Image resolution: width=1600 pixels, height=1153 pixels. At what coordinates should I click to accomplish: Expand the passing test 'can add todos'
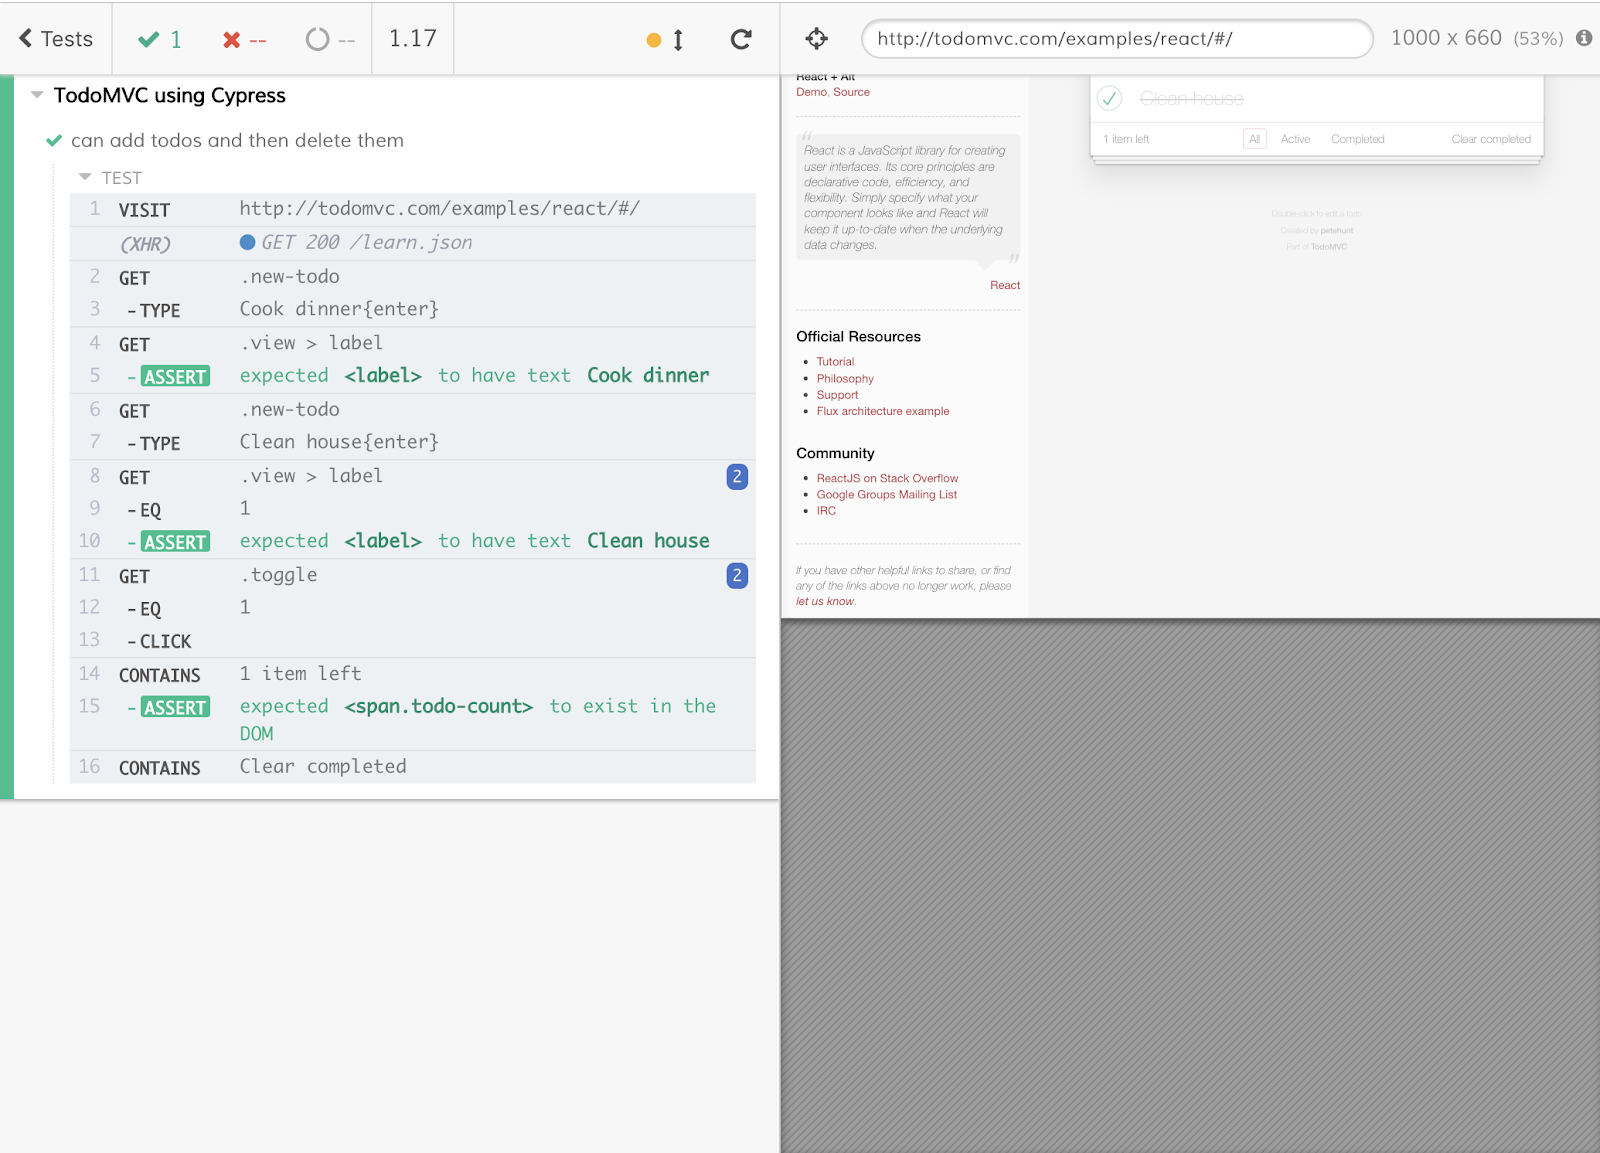237,141
